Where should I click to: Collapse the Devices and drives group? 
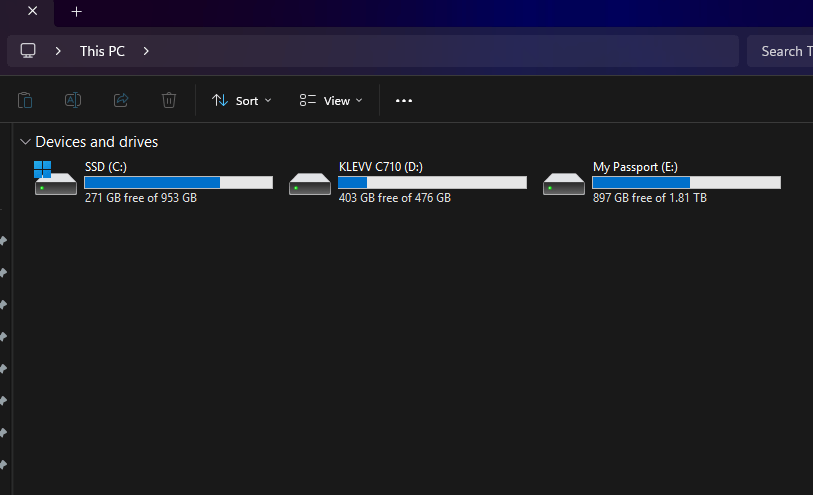tap(25, 142)
